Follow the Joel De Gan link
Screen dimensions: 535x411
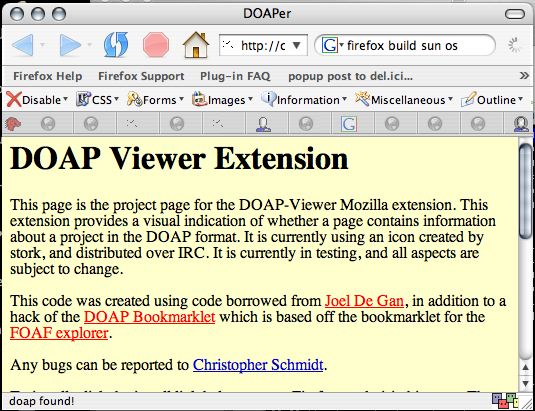(364, 301)
